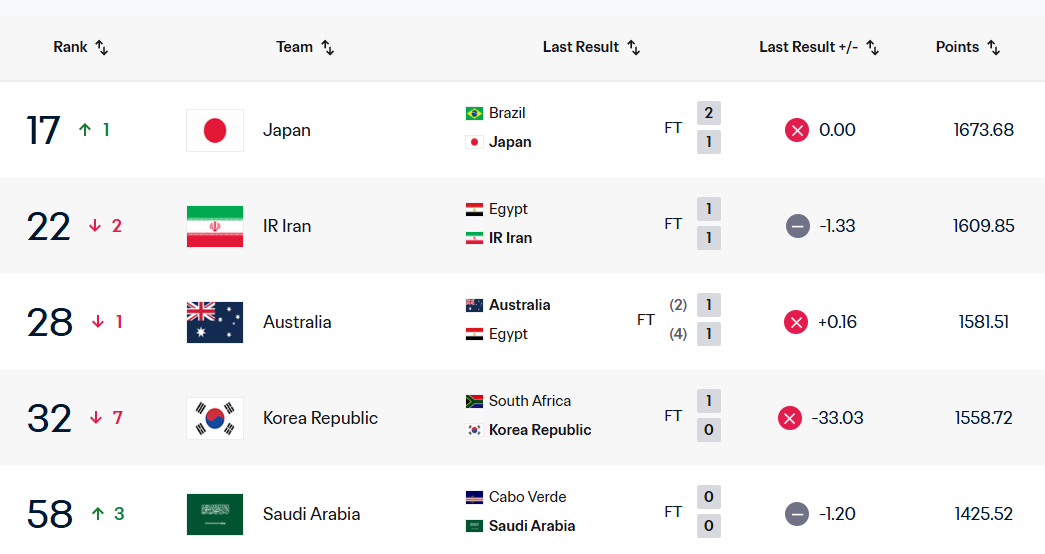Click Cabo Verde in last result
1045x554 pixels.
(527, 497)
